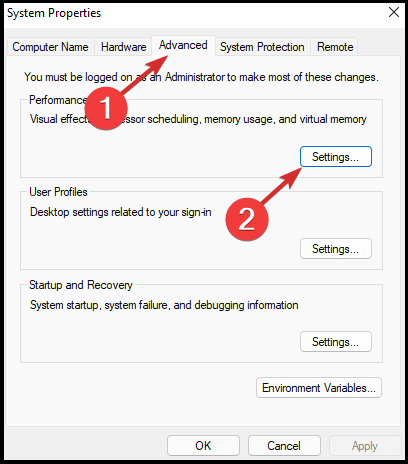The width and height of the screenshot is (408, 464).
Task: Click the Administrator logon notice text
Action: [201, 77]
